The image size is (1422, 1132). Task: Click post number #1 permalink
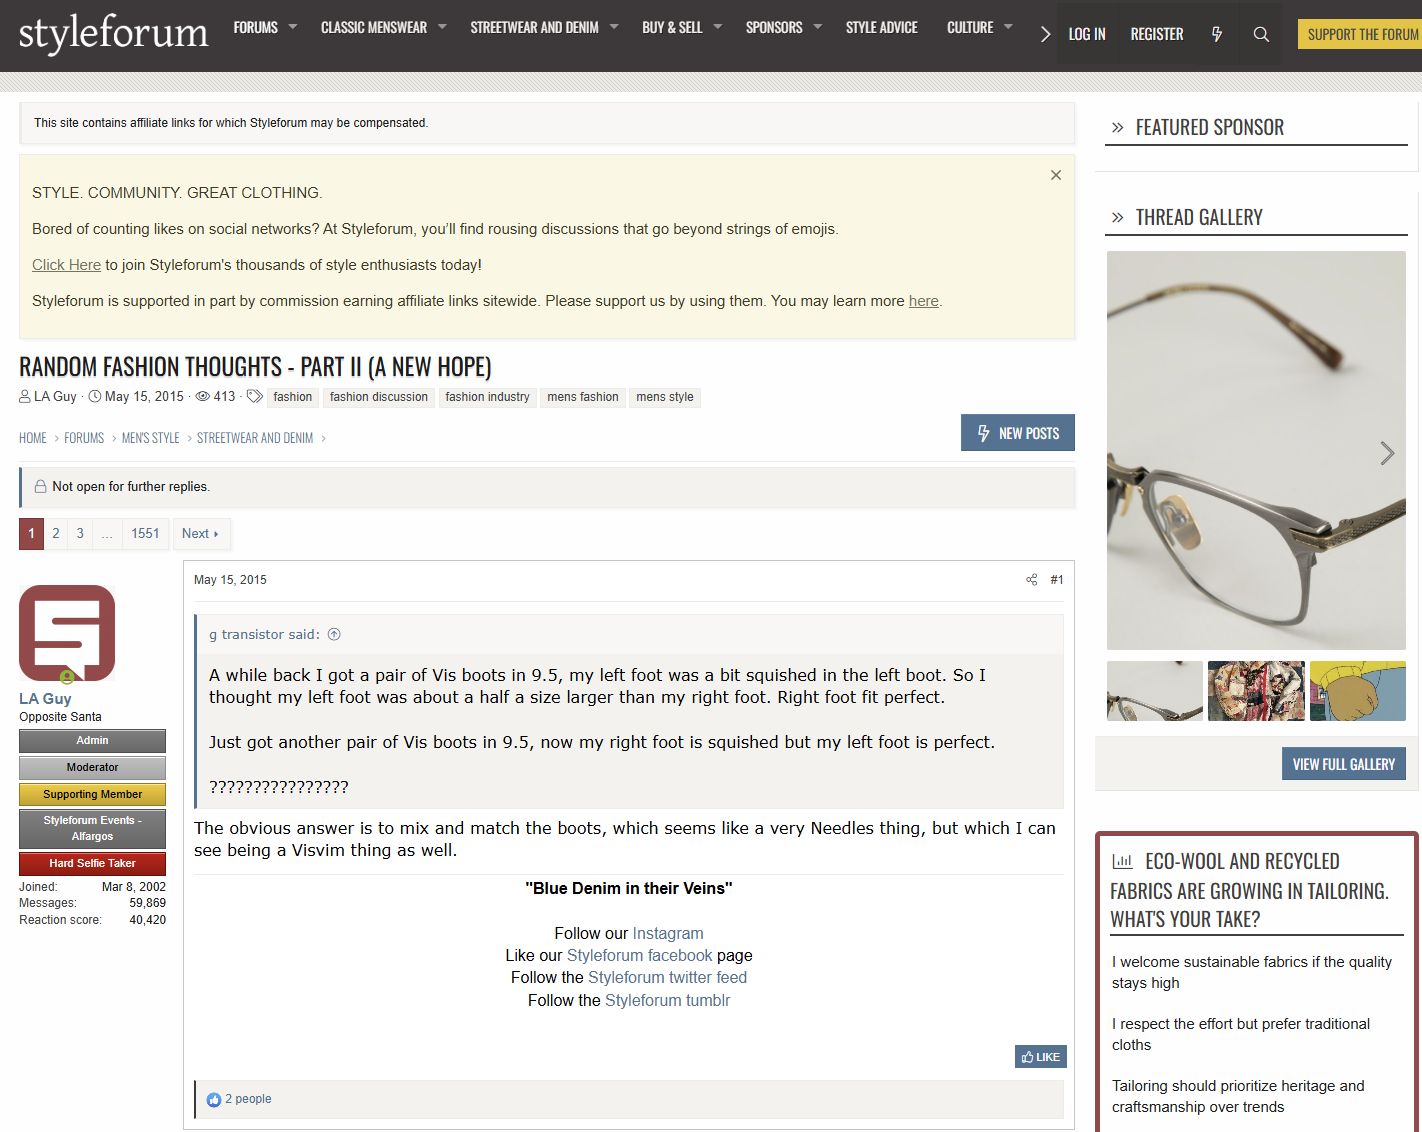(1057, 580)
